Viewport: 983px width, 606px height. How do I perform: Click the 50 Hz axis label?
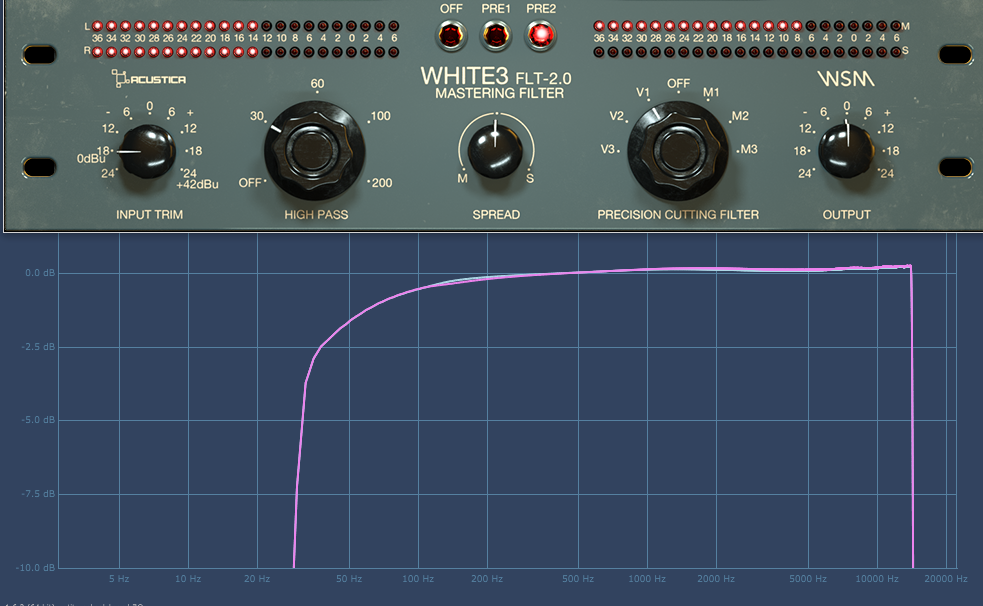click(x=349, y=578)
